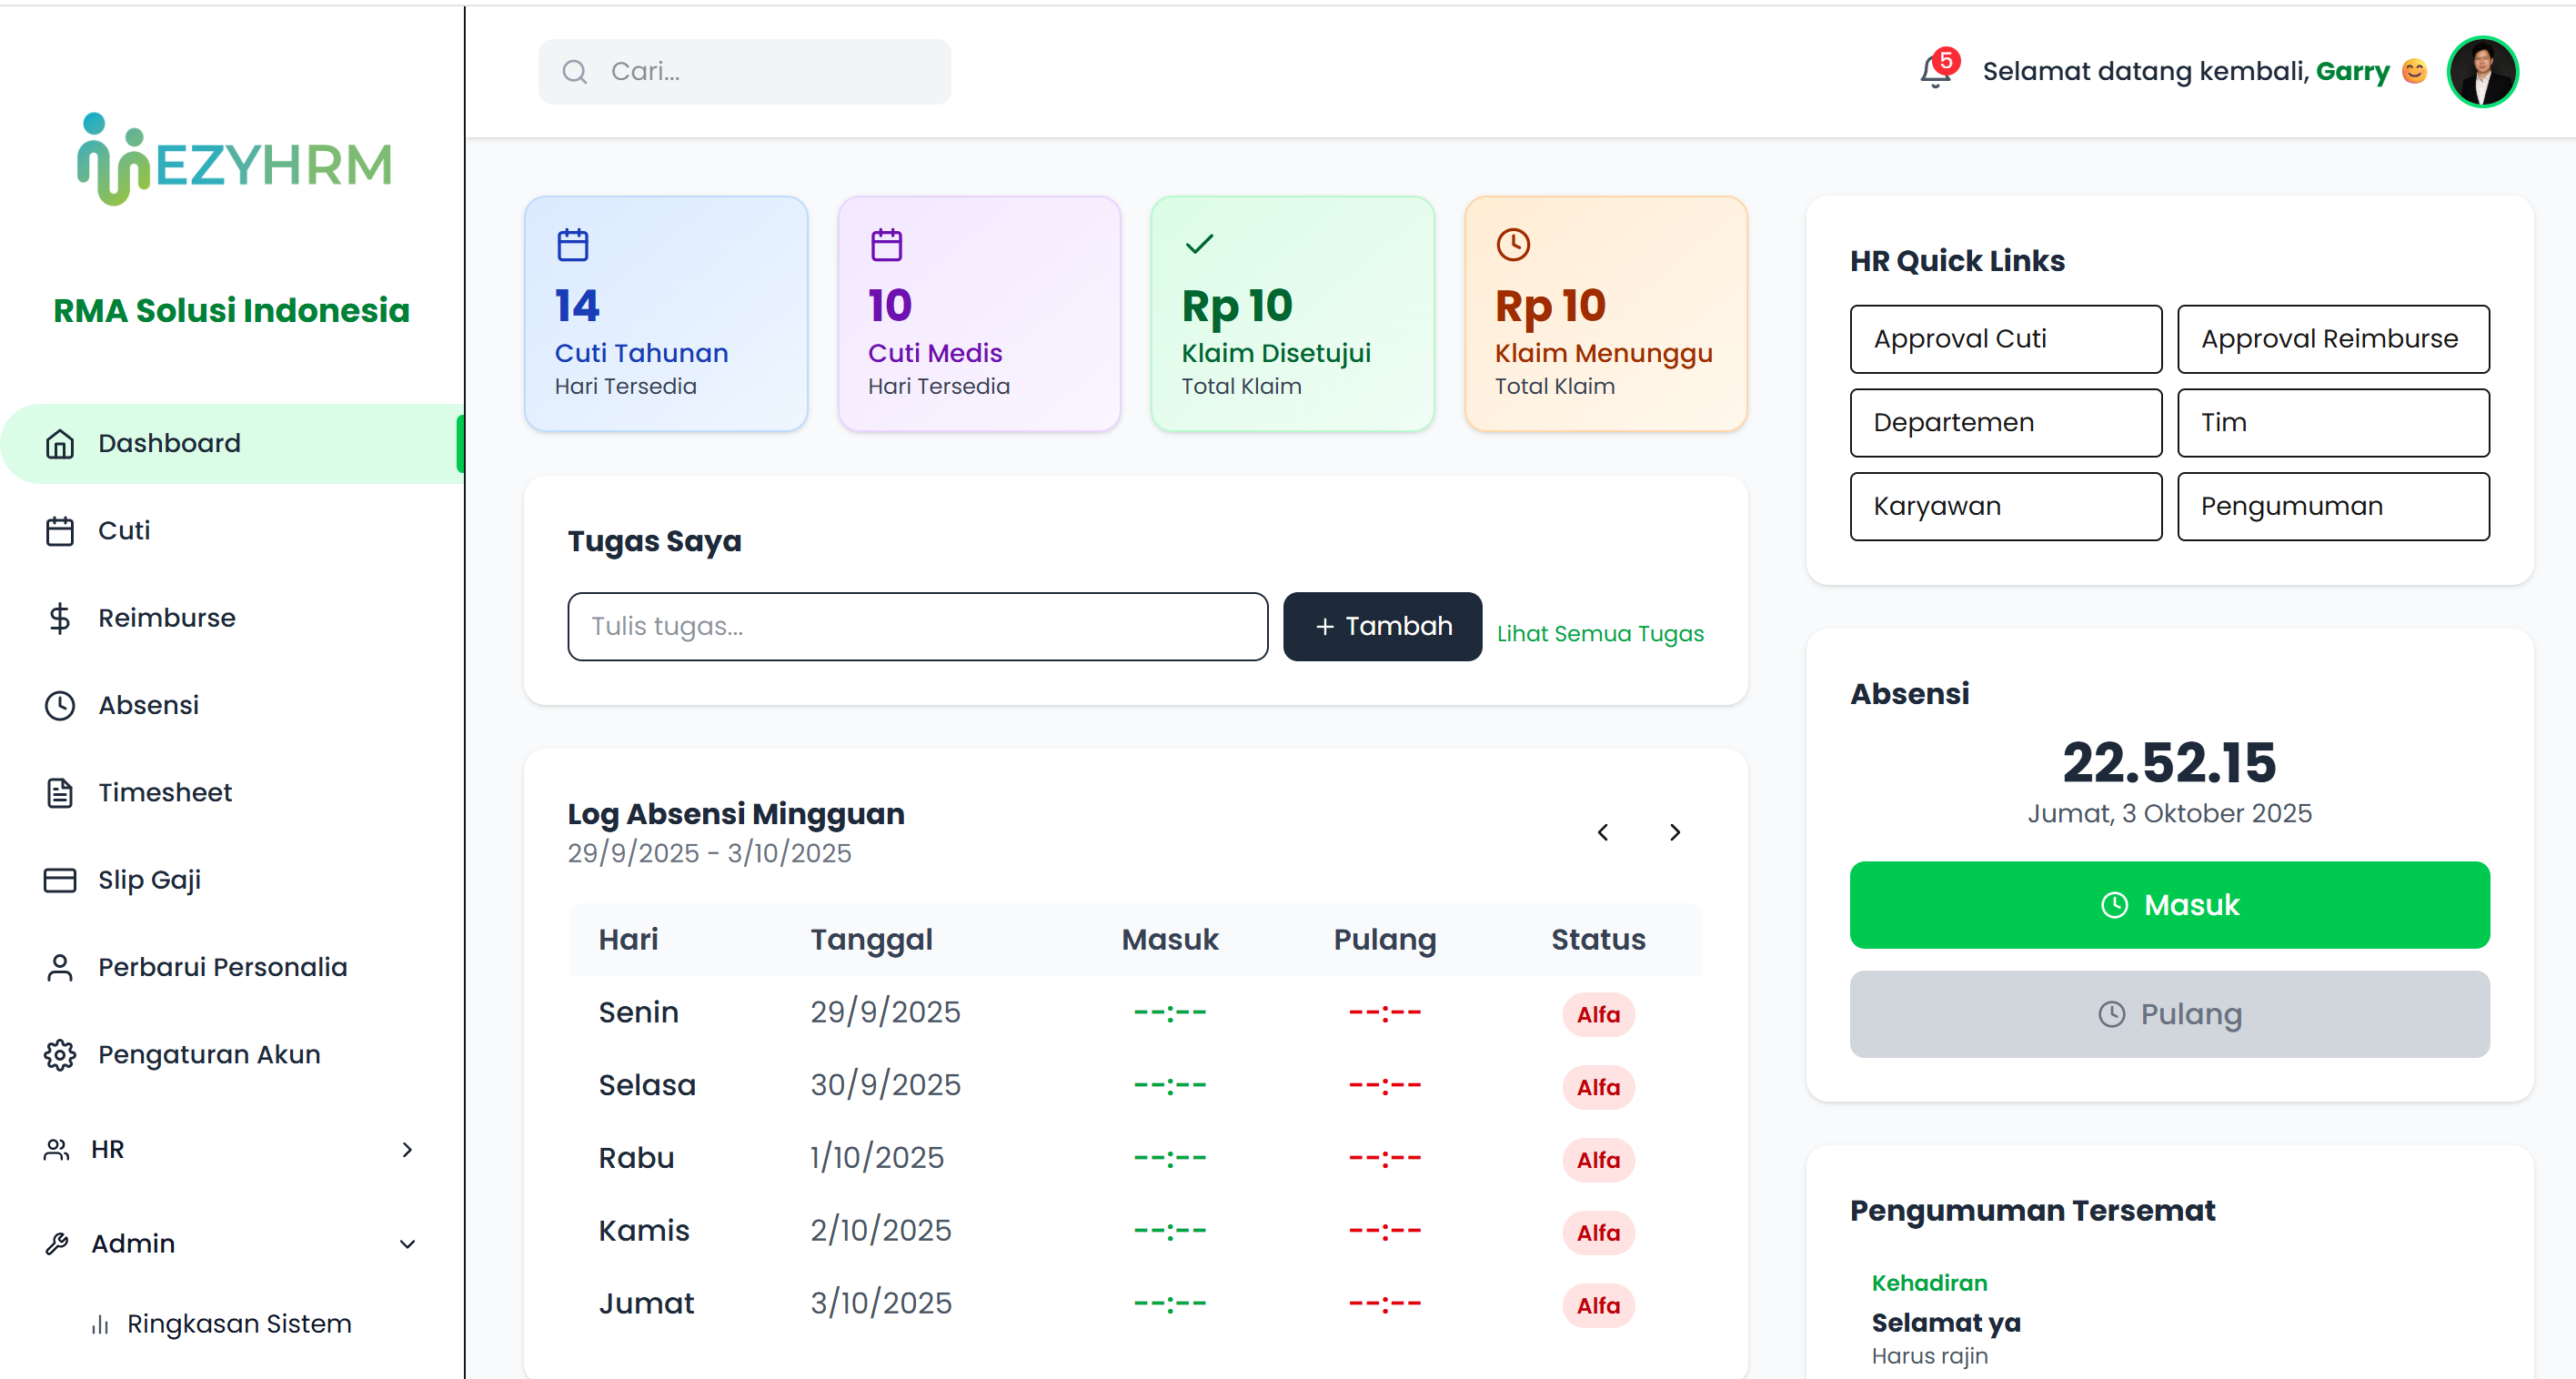Select the Dashboard menu item

click(168, 443)
